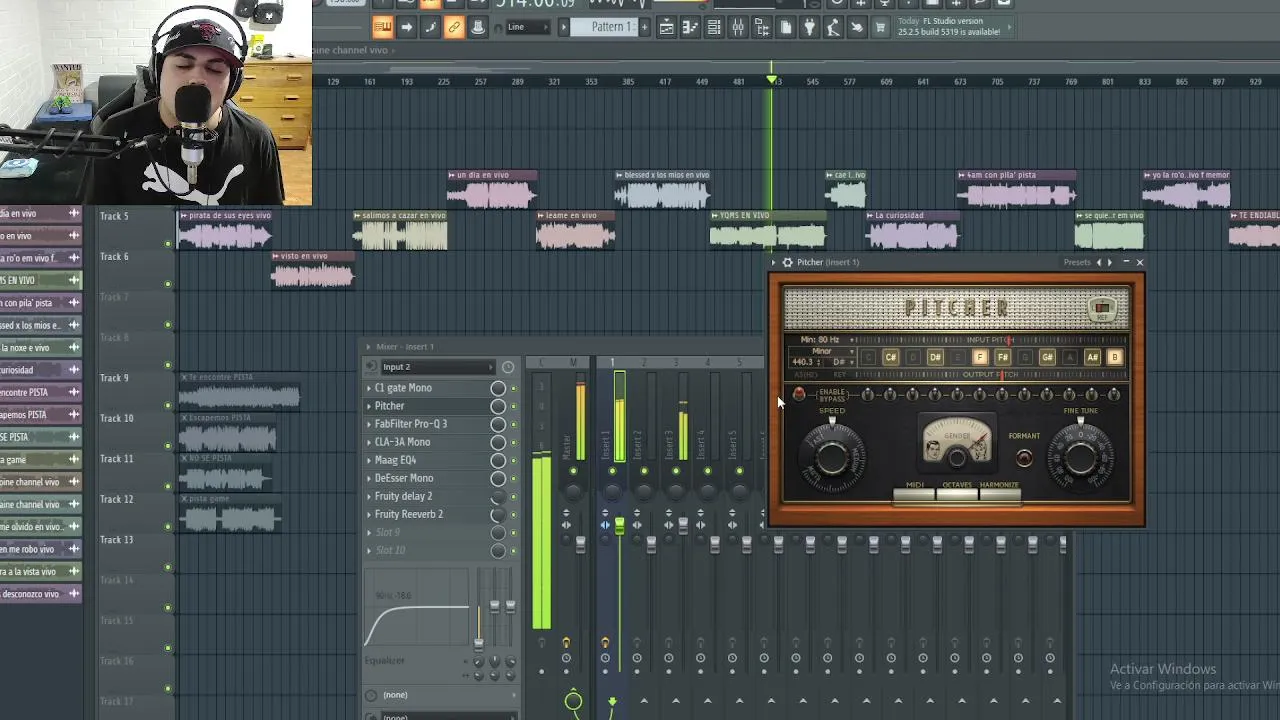1280x720 pixels.
Task: Select next Pitcher preset arrow
Action: 1109,262
